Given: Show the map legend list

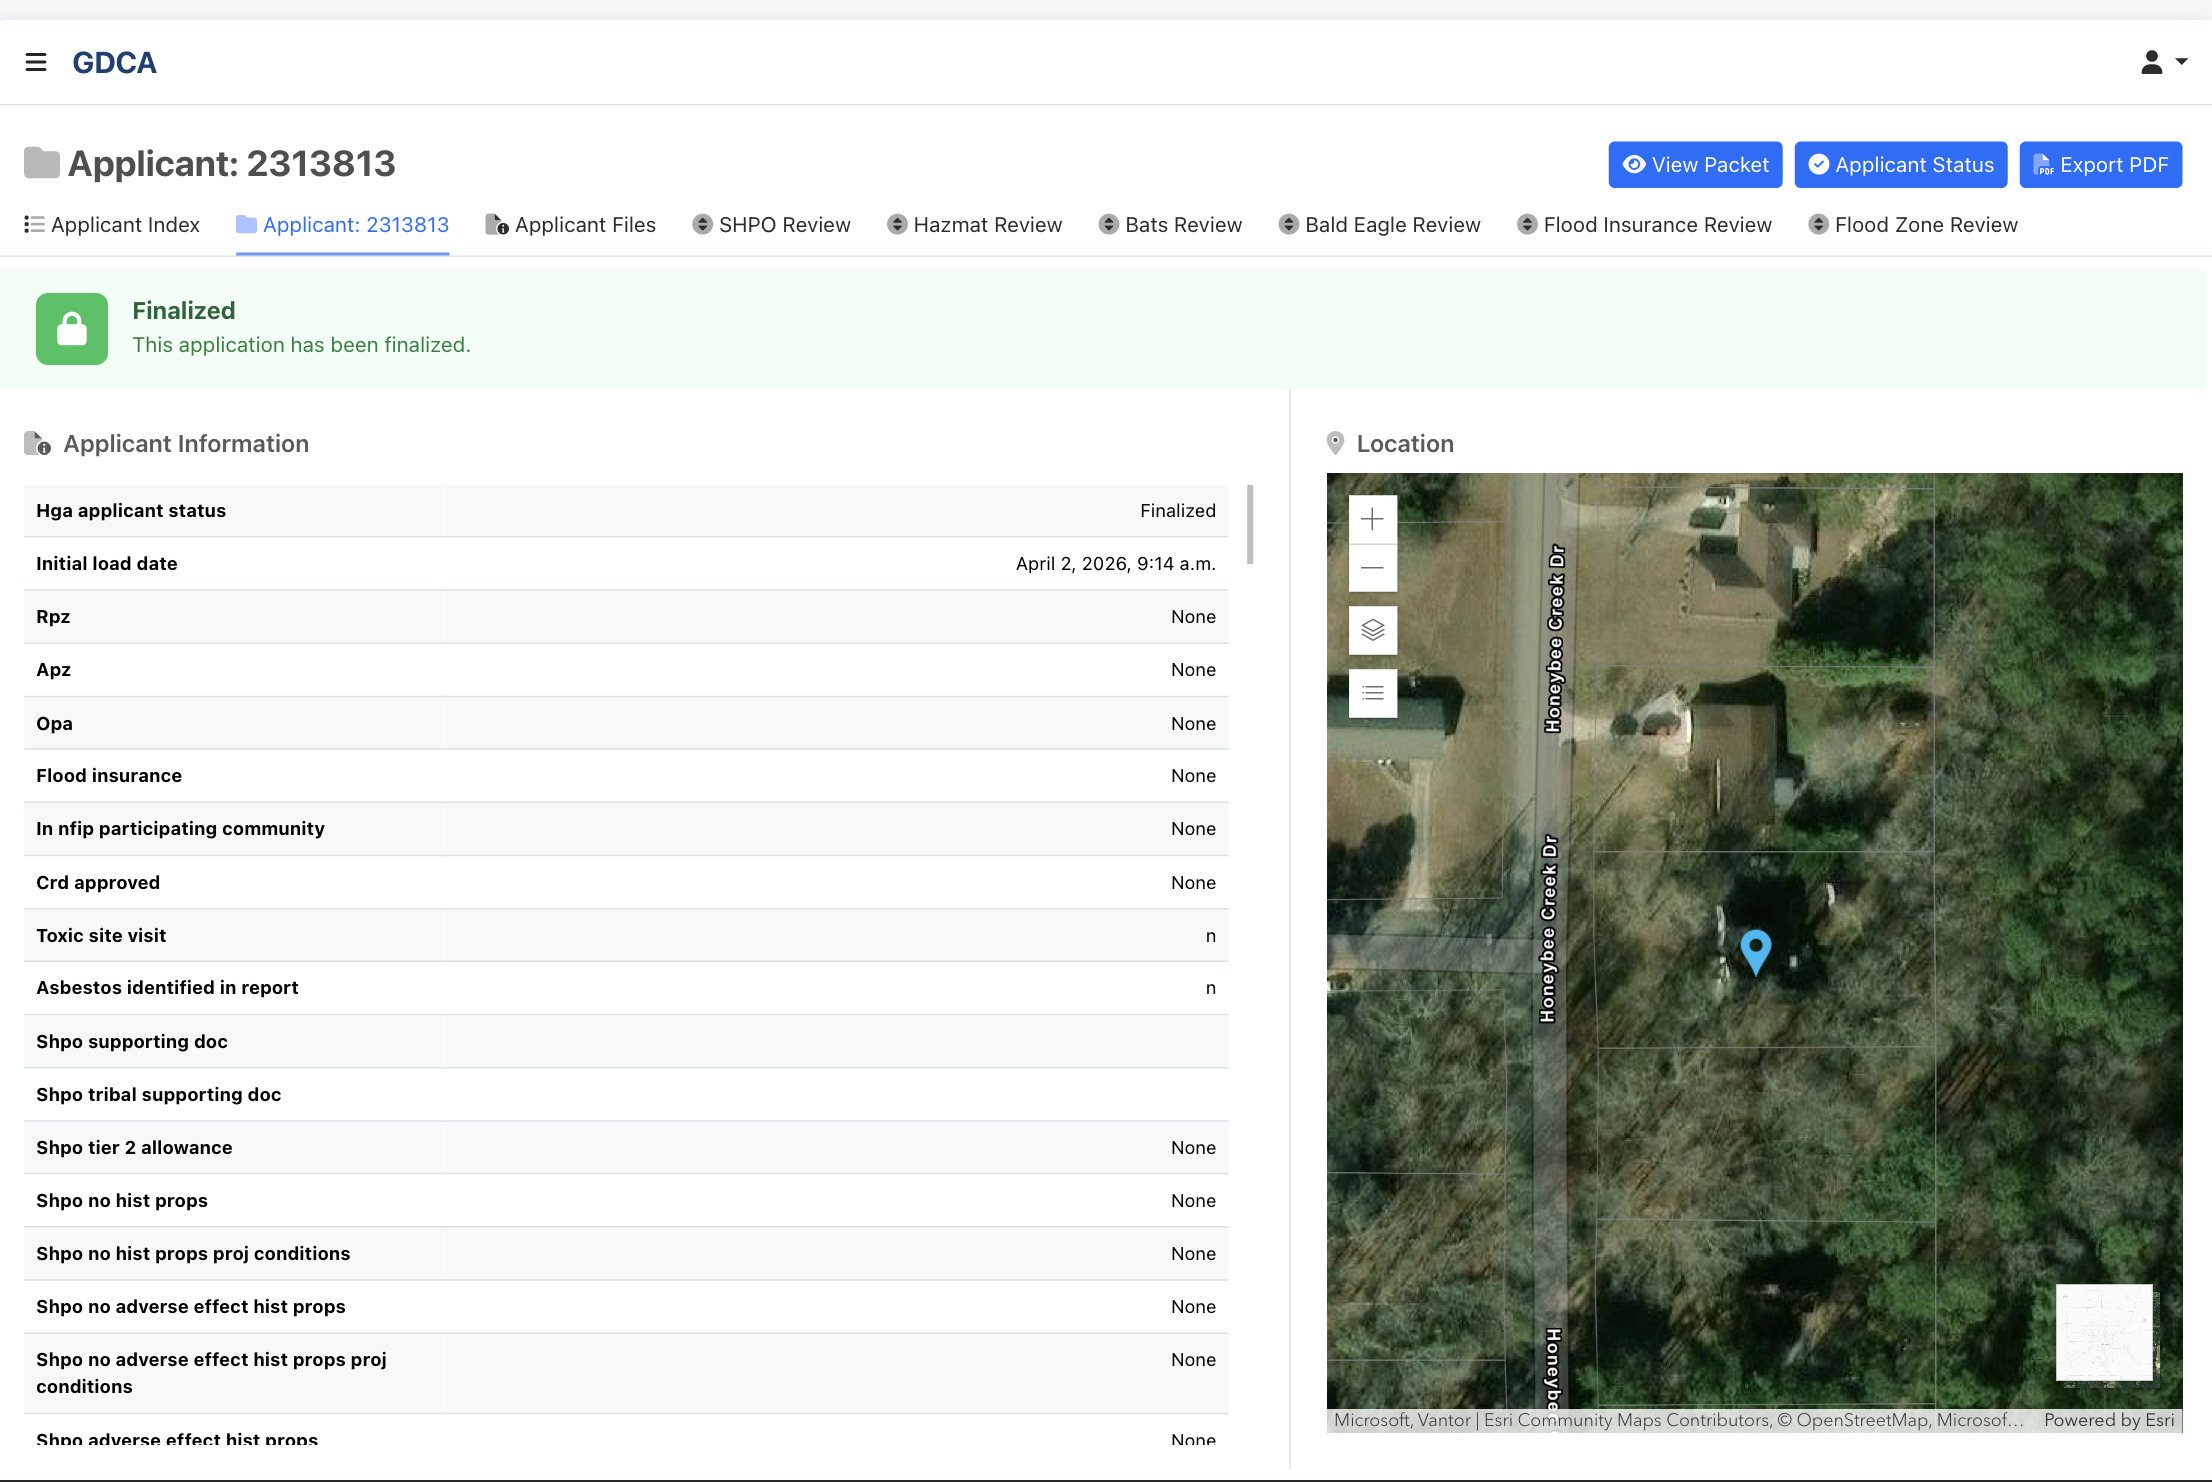Looking at the screenshot, I should (x=1372, y=693).
